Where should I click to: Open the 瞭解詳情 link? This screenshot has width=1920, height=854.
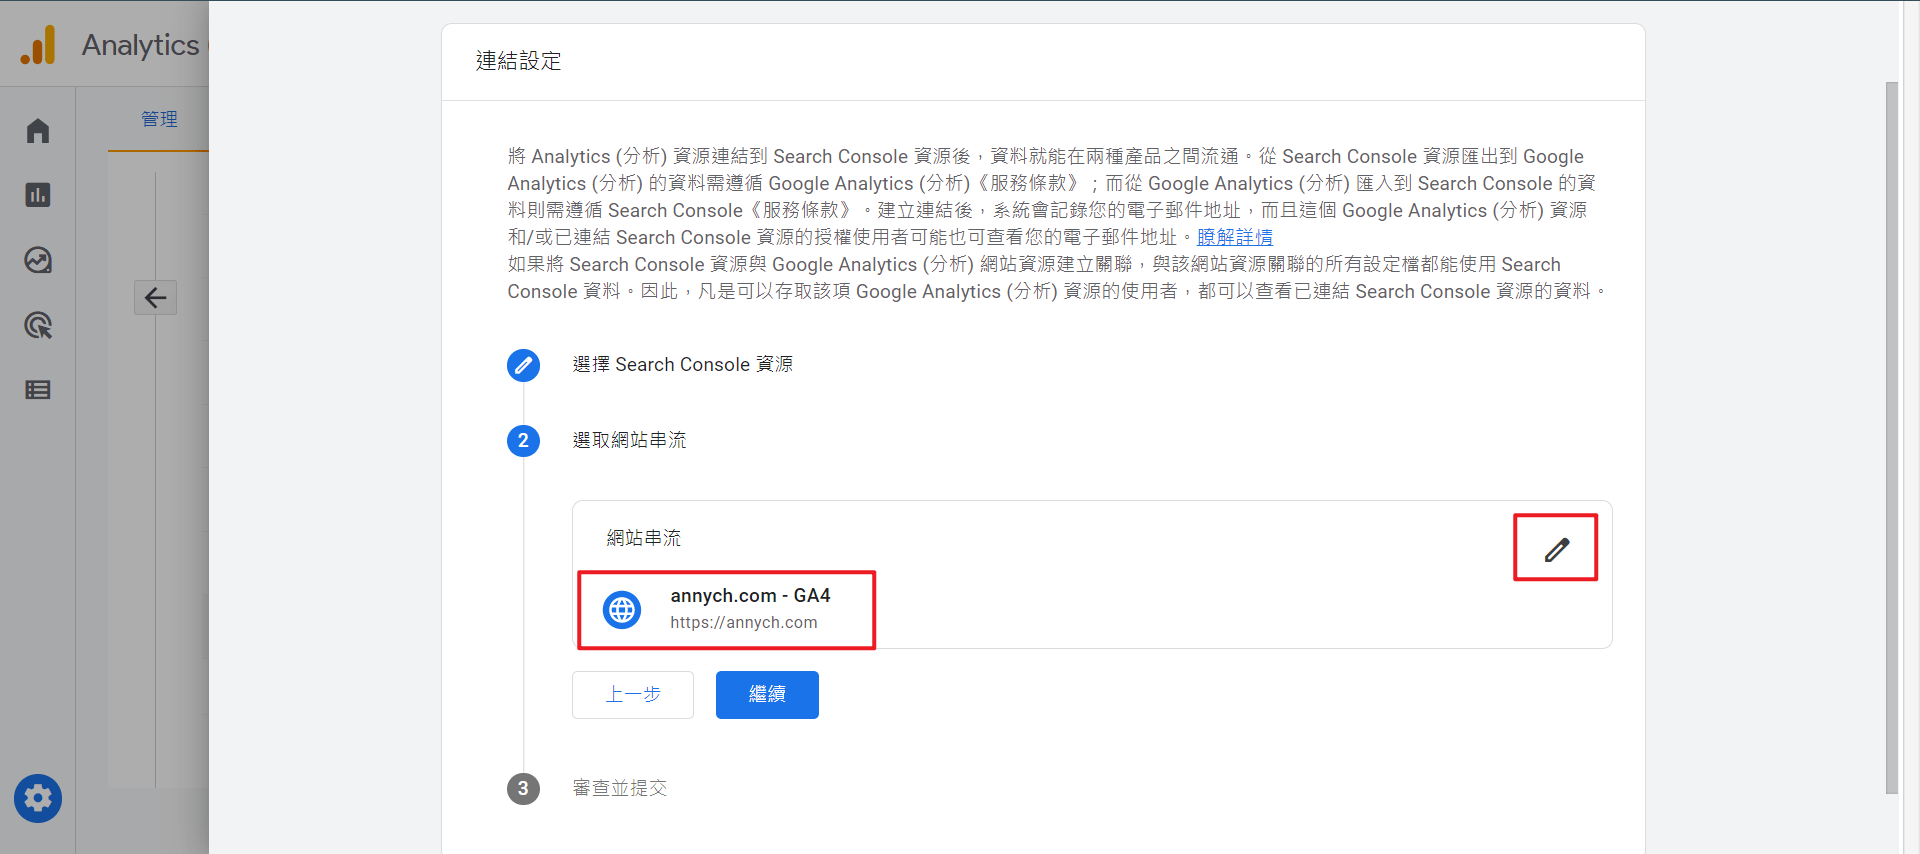tap(1235, 237)
